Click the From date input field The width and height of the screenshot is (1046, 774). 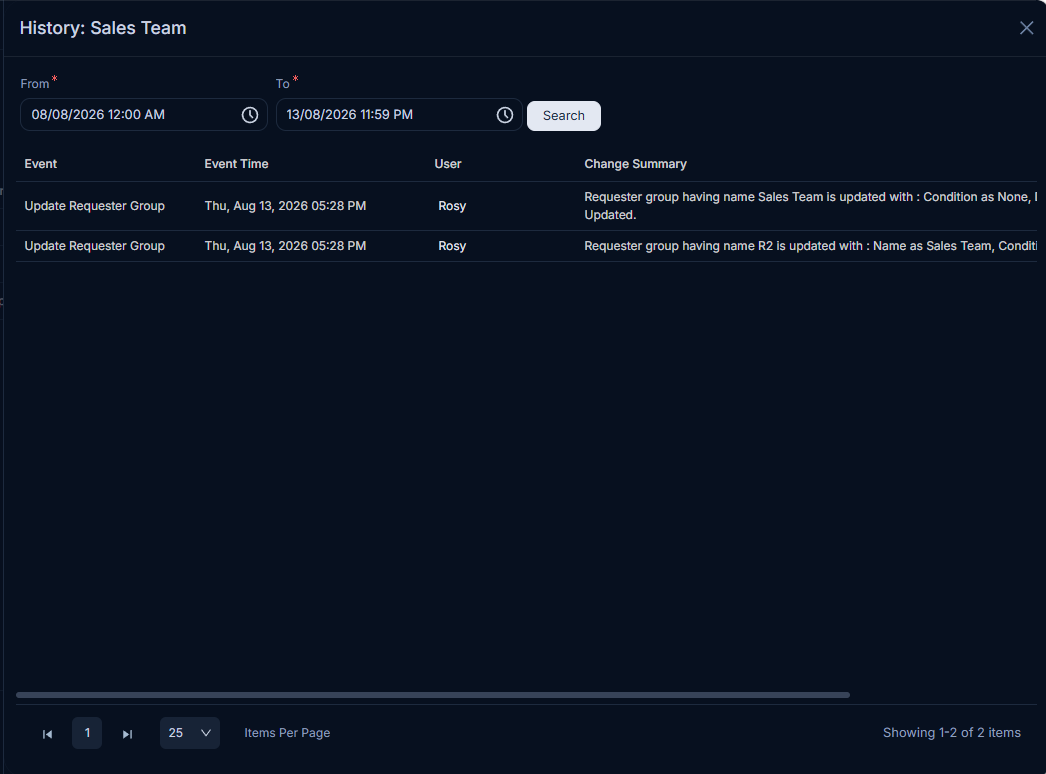[x=143, y=115]
